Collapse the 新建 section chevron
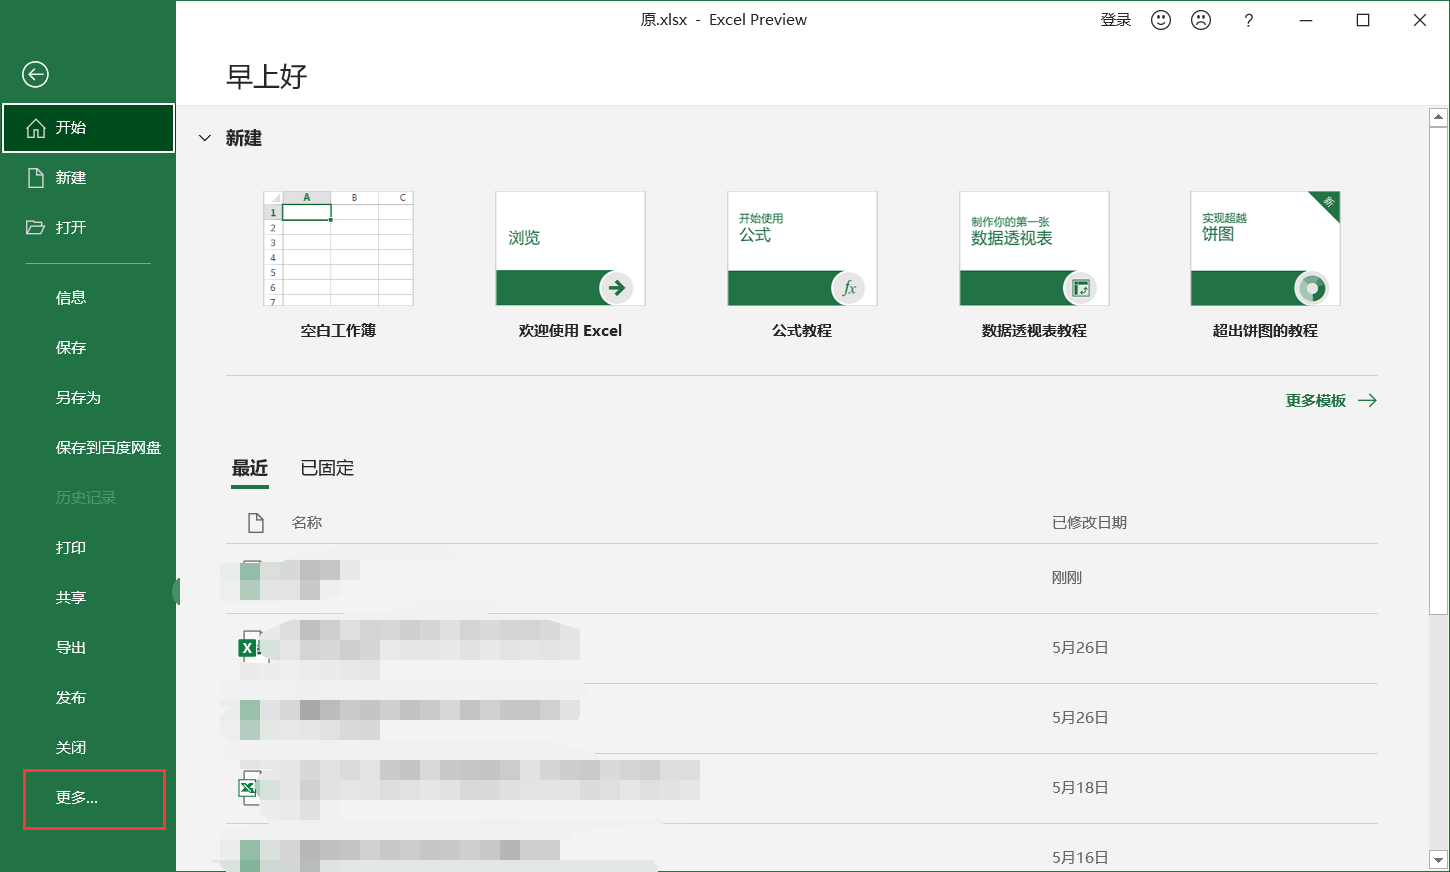1450x872 pixels. click(x=205, y=138)
